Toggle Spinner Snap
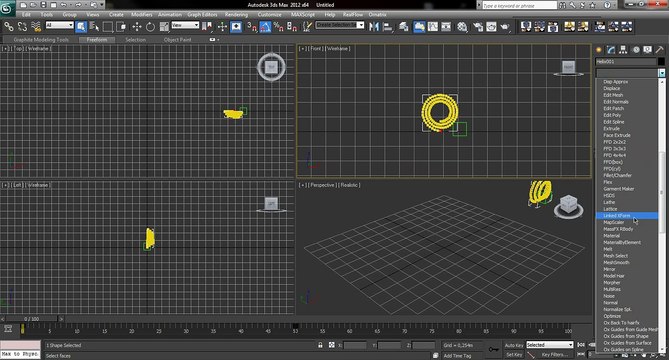The height and width of the screenshot is (360, 669). pyautogui.click(x=292, y=27)
